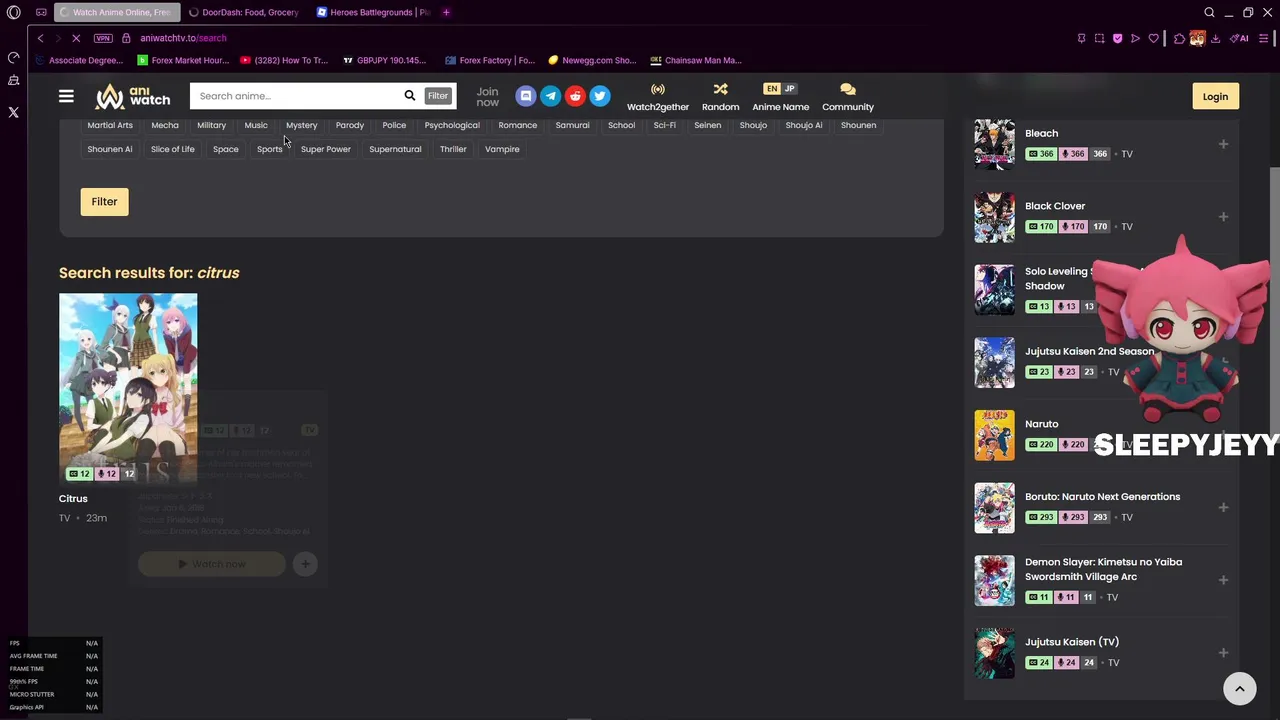Click the yellow Filter button below genres
Image resolution: width=1280 pixels, height=720 pixels.
104,201
